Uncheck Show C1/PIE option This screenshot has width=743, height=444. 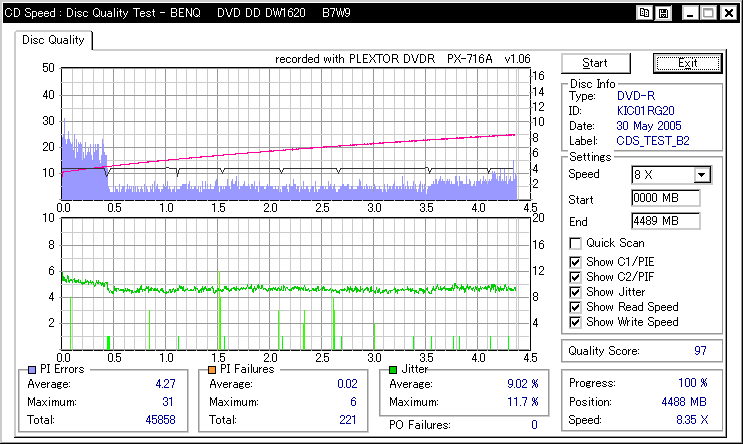tap(575, 262)
